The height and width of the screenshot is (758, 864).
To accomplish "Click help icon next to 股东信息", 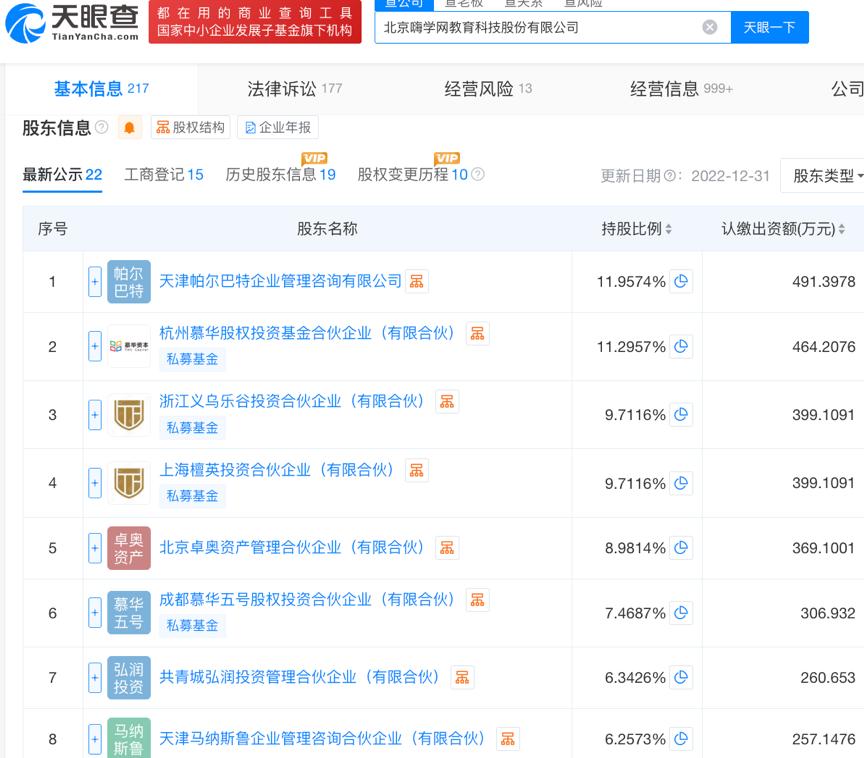I will (x=102, y=127).
